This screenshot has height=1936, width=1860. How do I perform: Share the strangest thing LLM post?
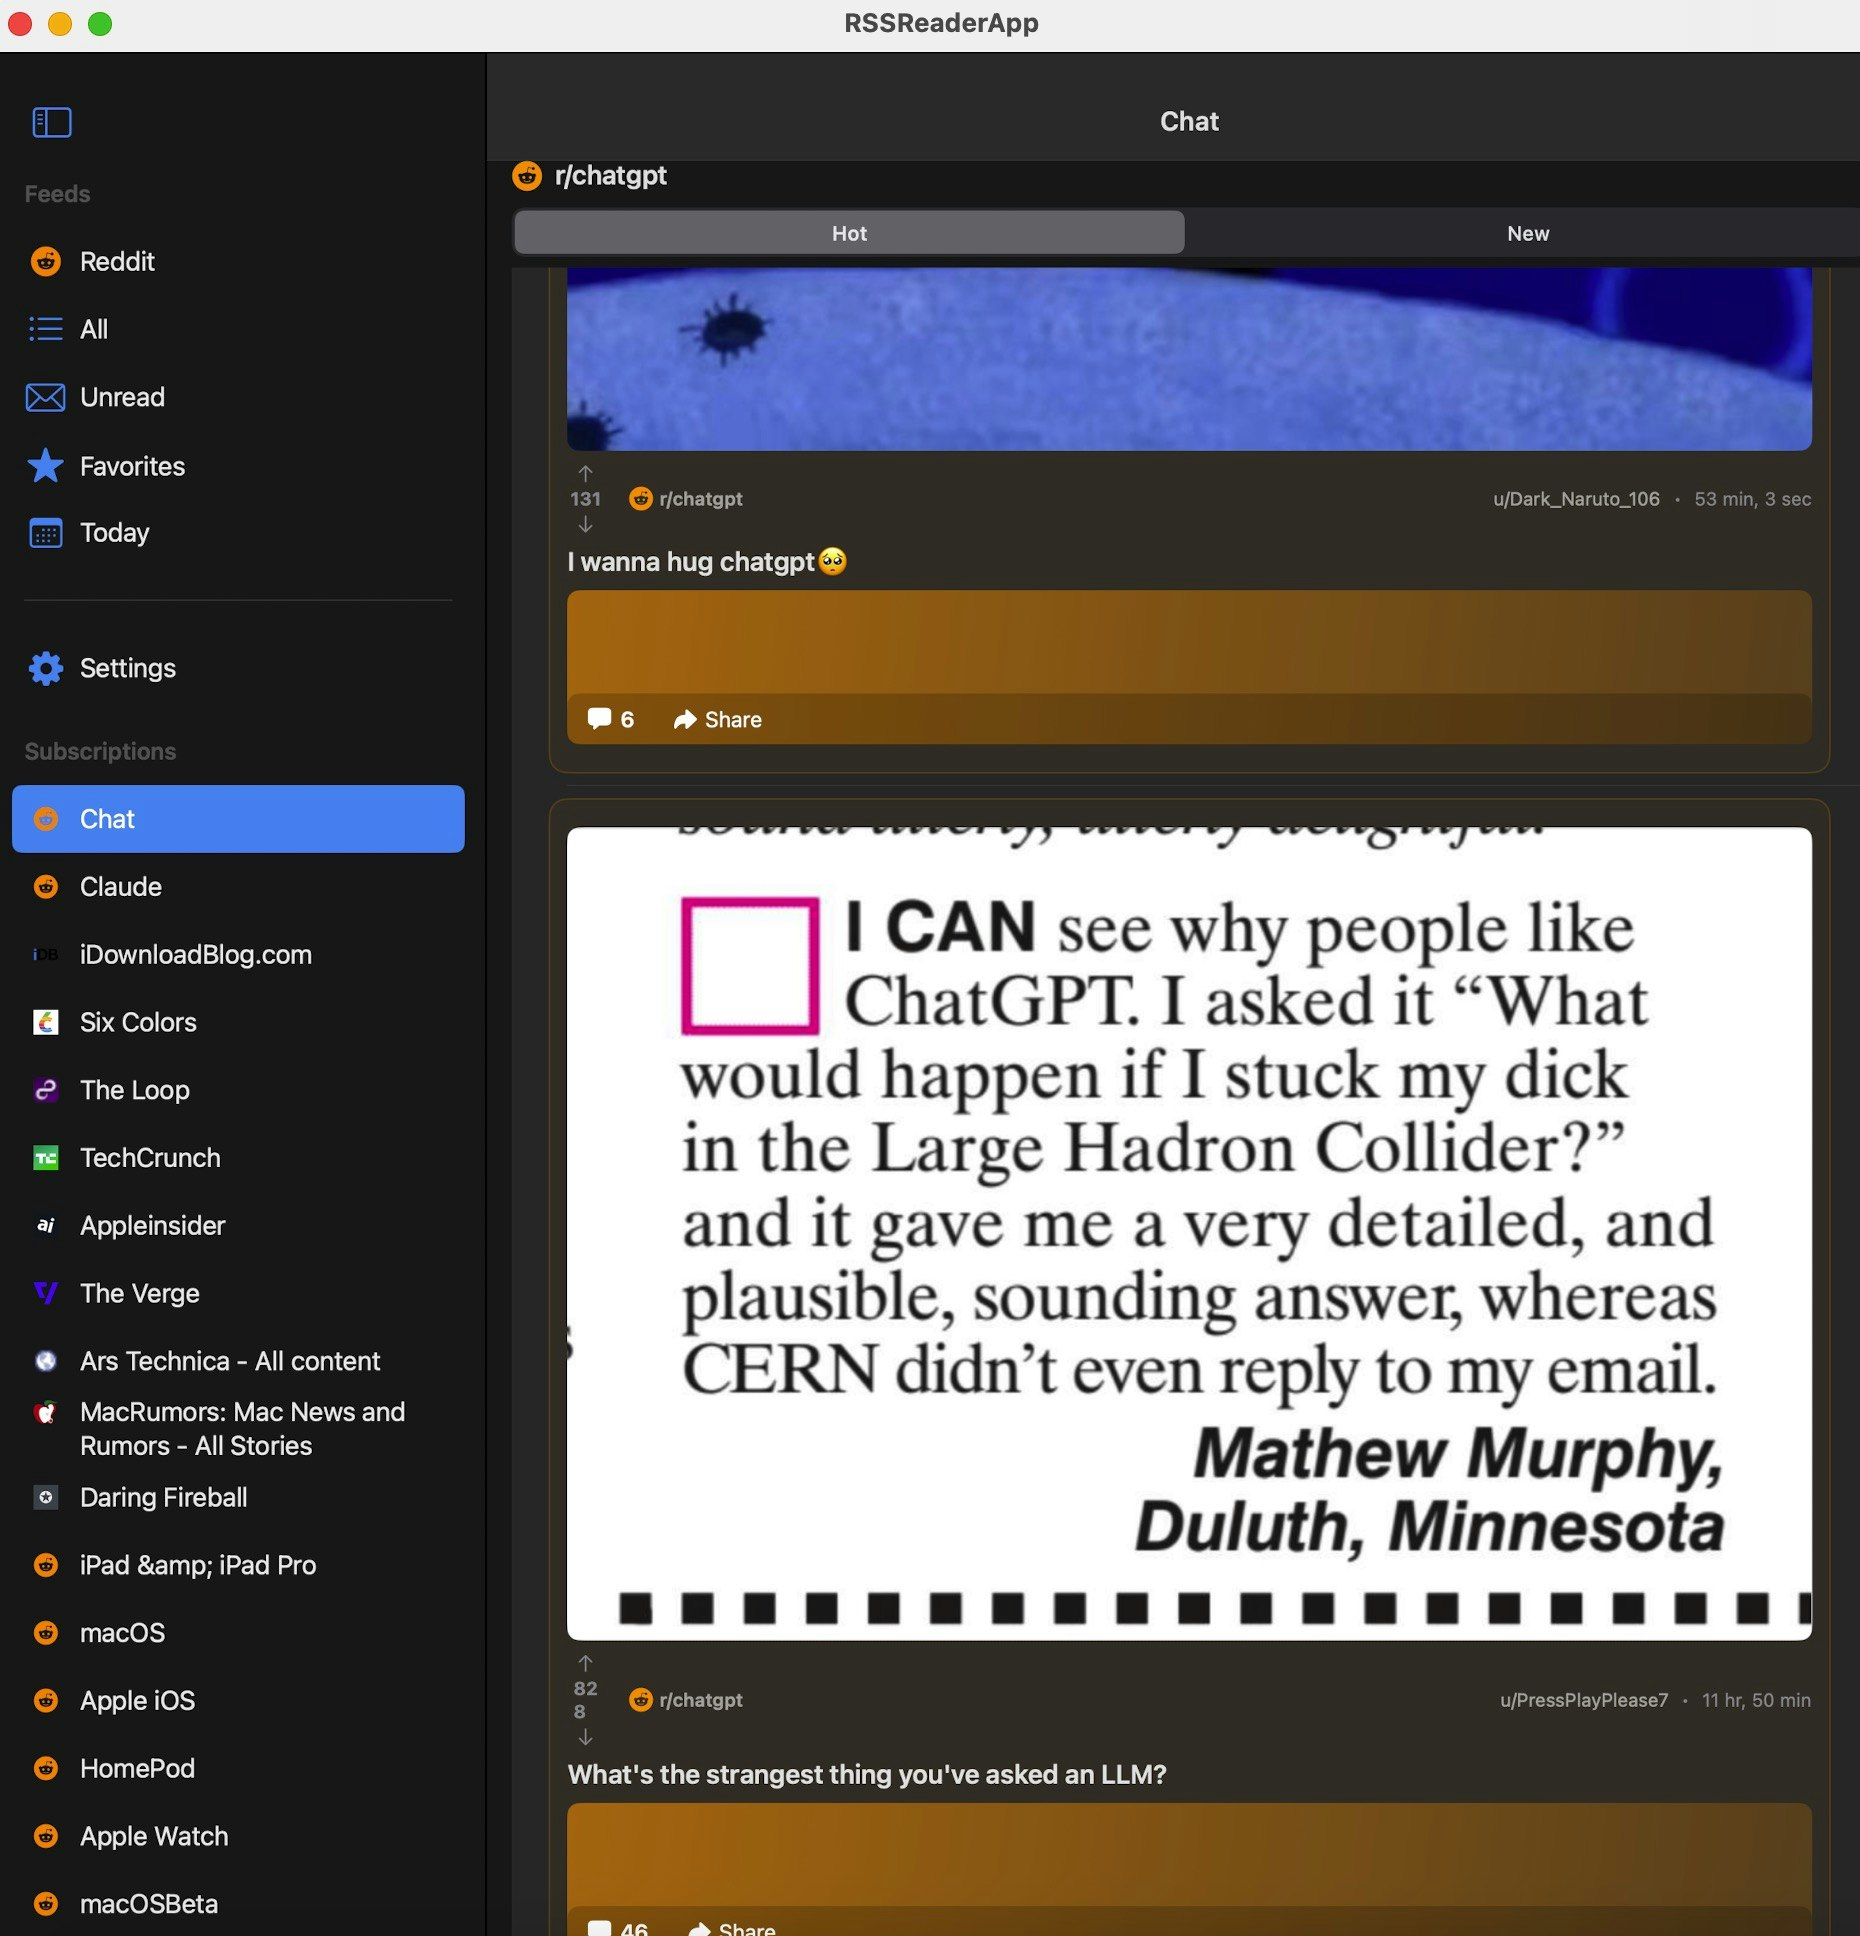click(x=732, y=1928)
